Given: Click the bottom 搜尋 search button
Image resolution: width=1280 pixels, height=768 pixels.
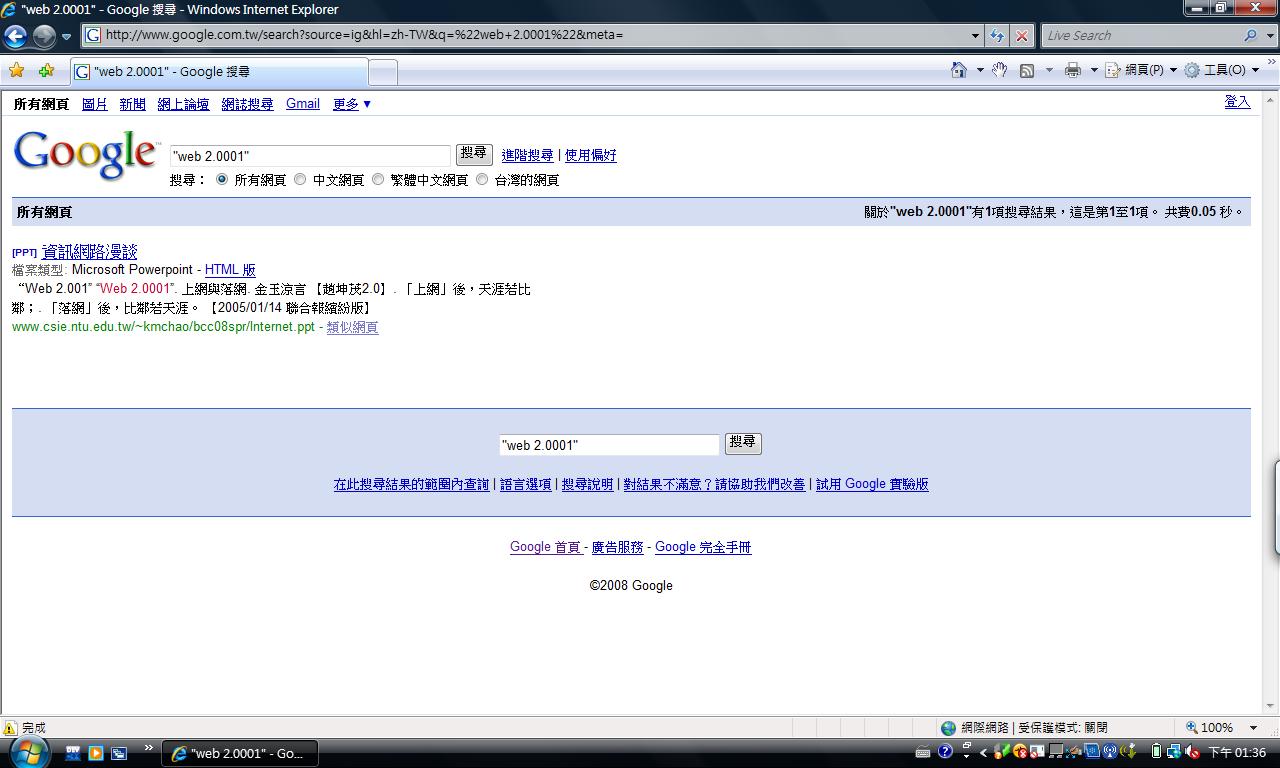Looking at the screenshot, I should (x=743, y=443).
